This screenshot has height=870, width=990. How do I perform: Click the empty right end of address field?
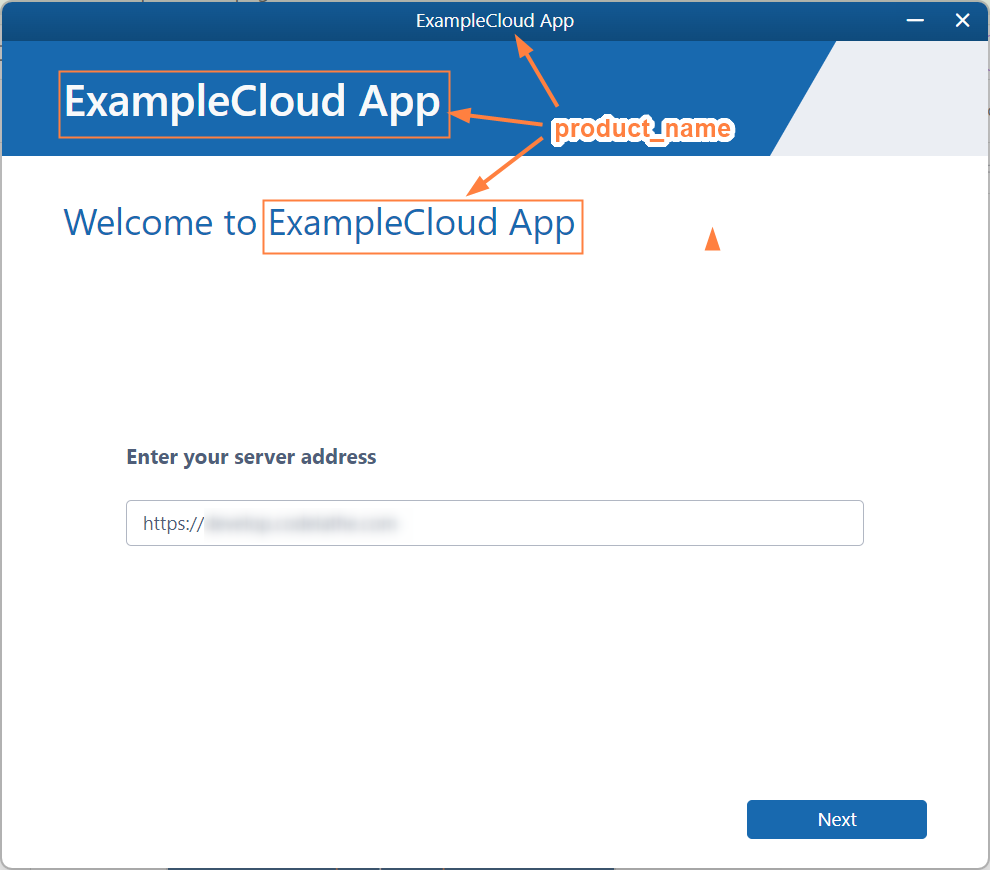coord(780,523)
